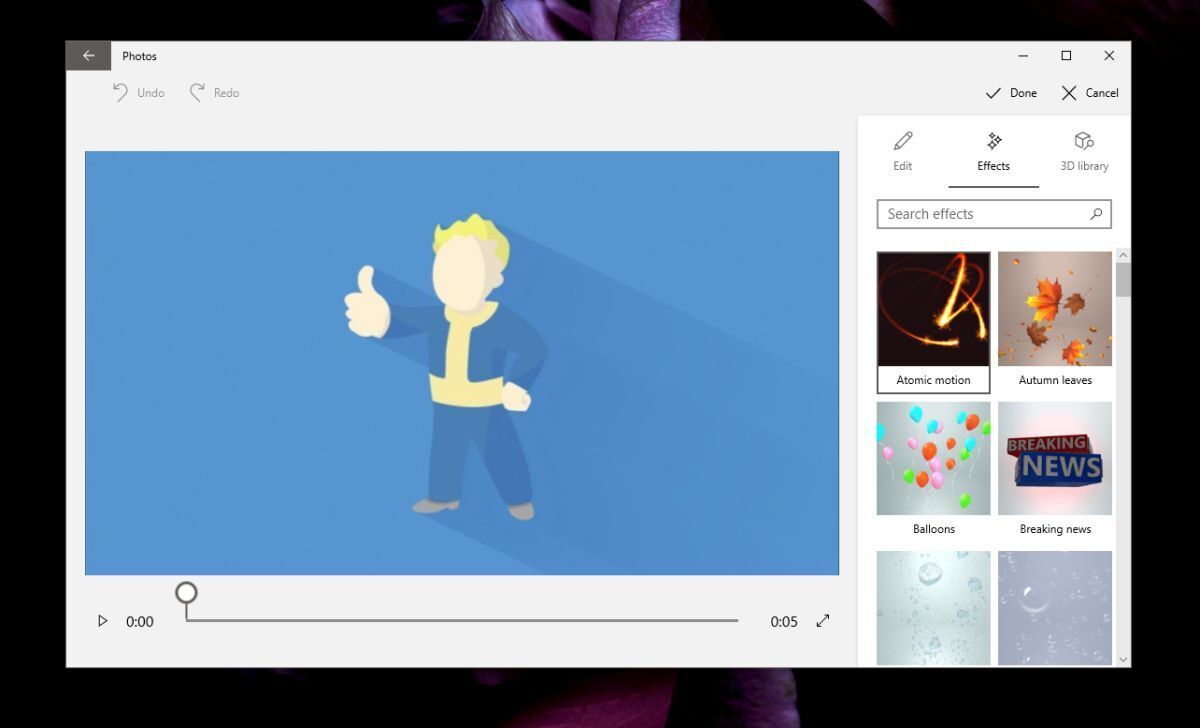Click the search magnifier in the effects search box
The width and height of the screenshot is (1200, 728).
1097,214
